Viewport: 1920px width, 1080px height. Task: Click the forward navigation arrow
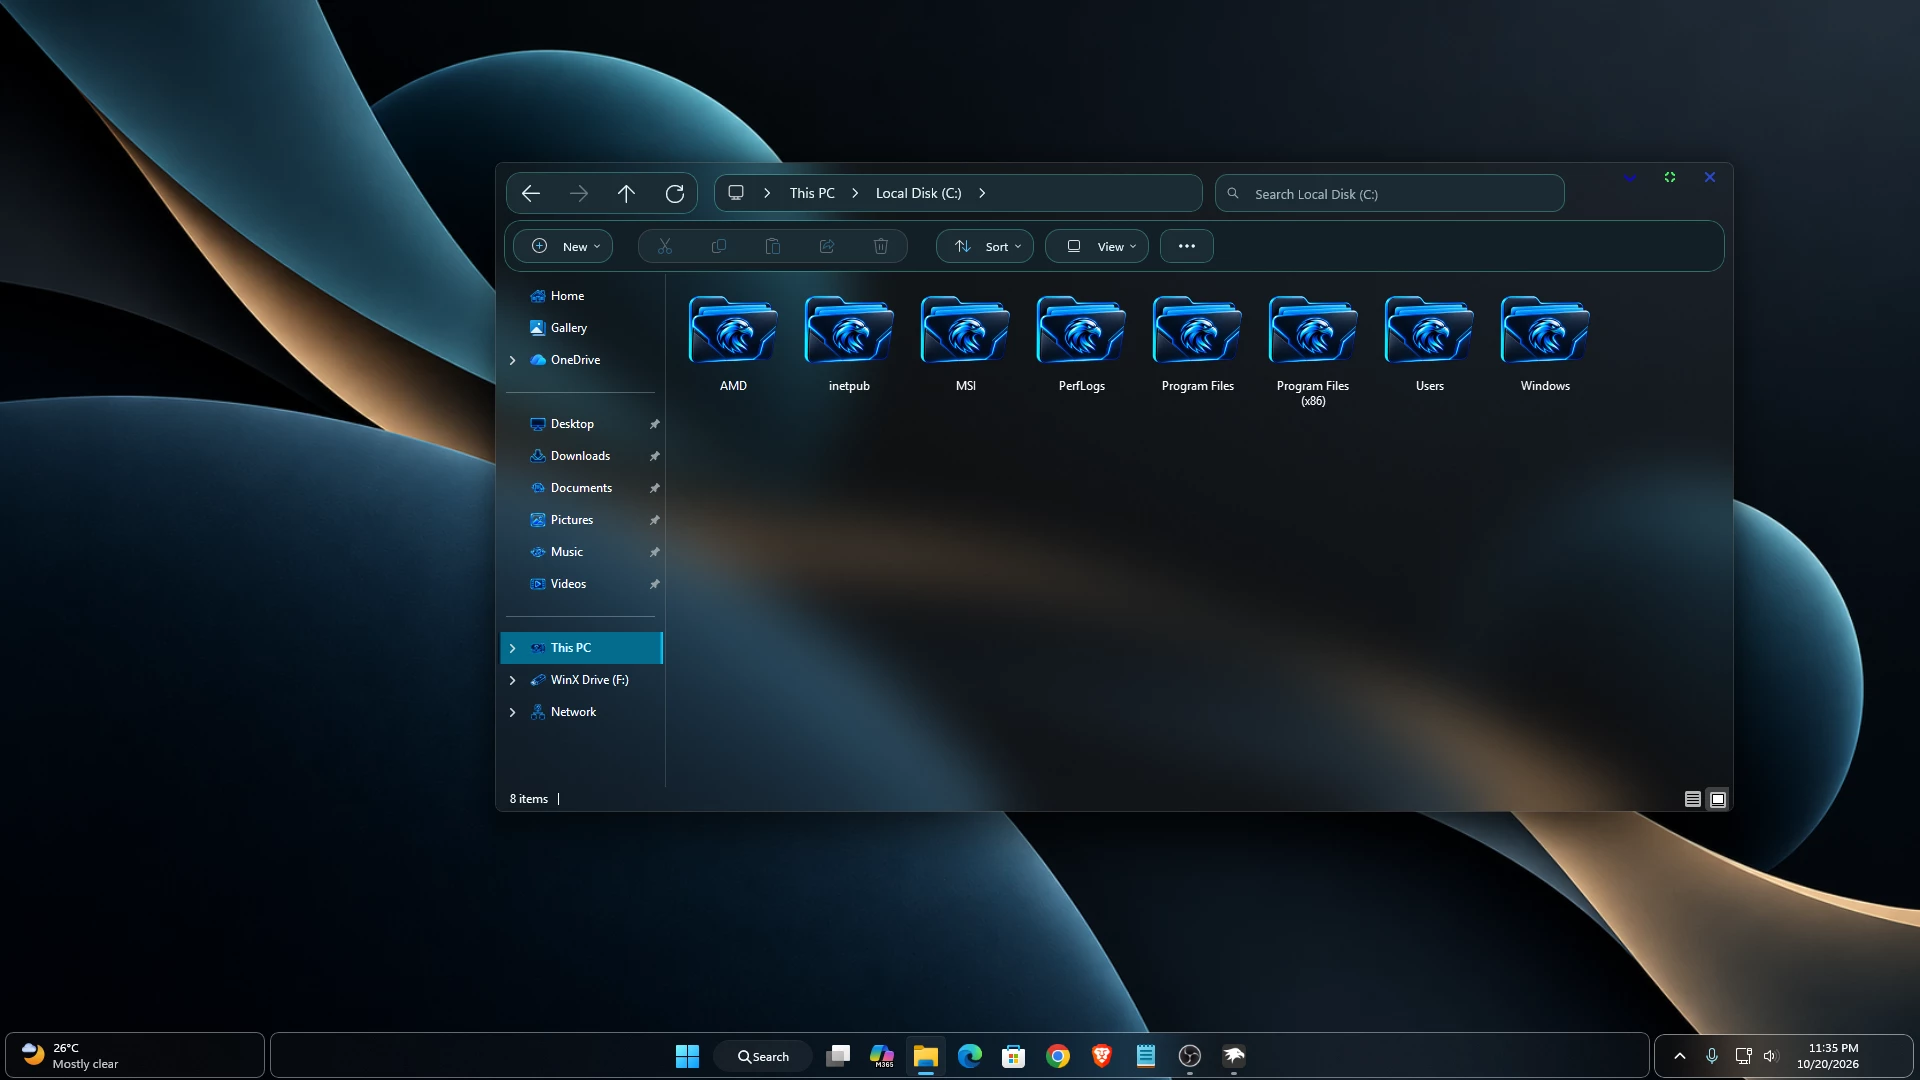click(x=579, y=194)
